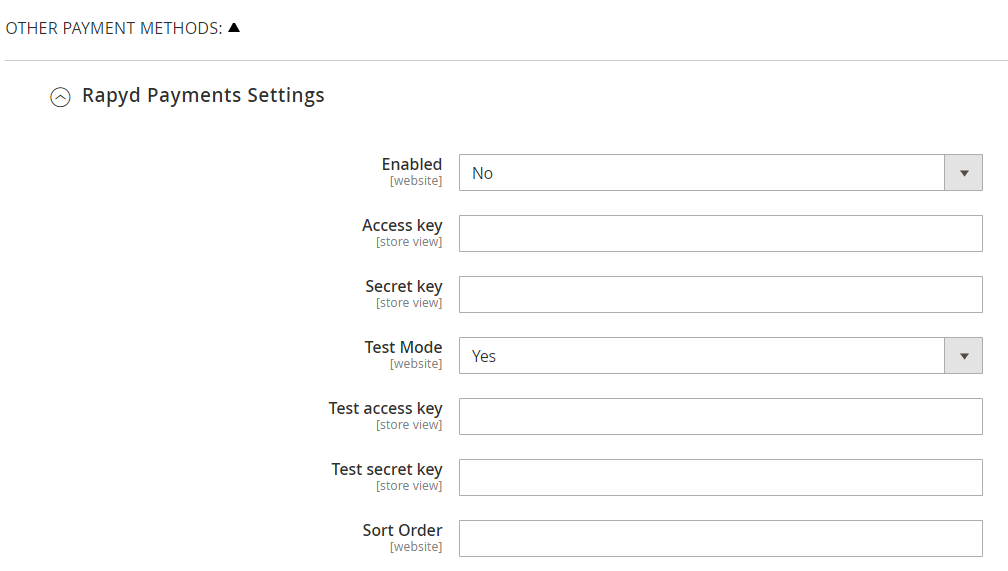Open the Enabled dropdown showing No
Image resolution: width=1008 pixels, height=571 pixels.
(x=701, y=173)
